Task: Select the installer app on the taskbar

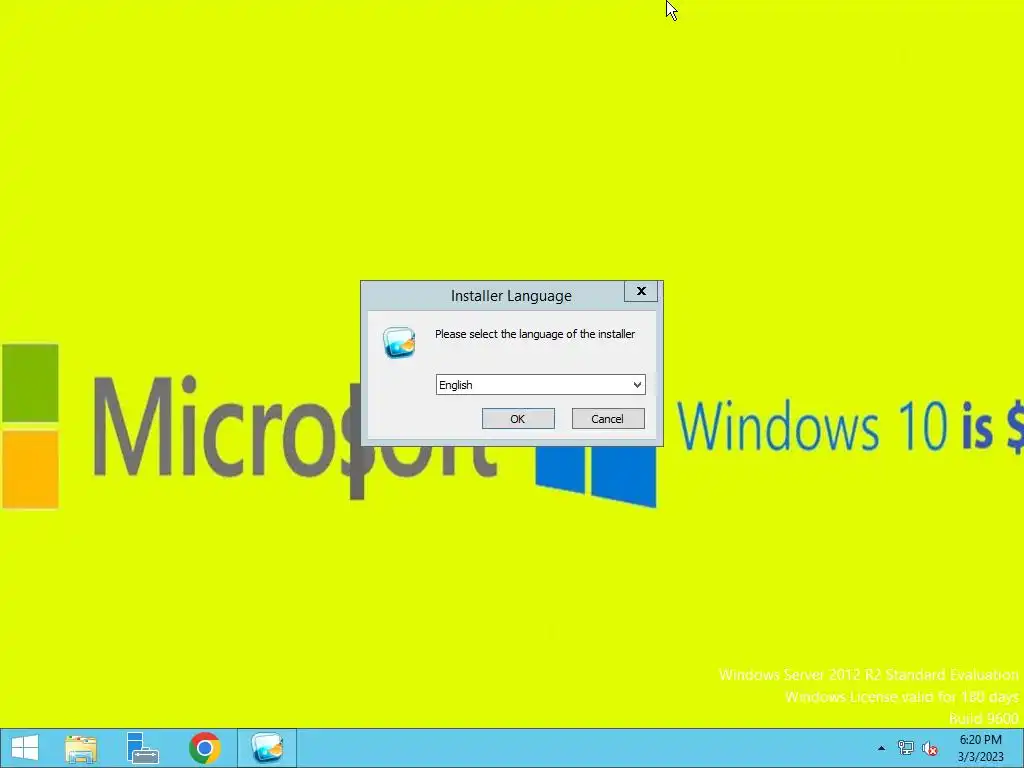Action: coord(266,748)
